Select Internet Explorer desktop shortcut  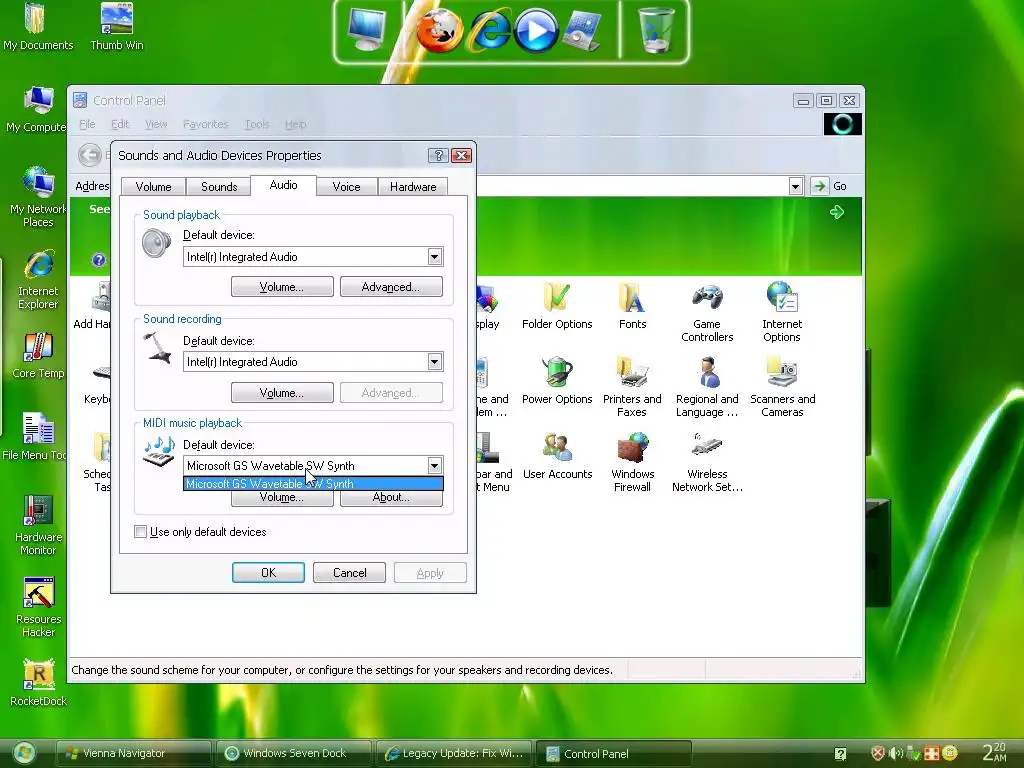pos(38,280)
